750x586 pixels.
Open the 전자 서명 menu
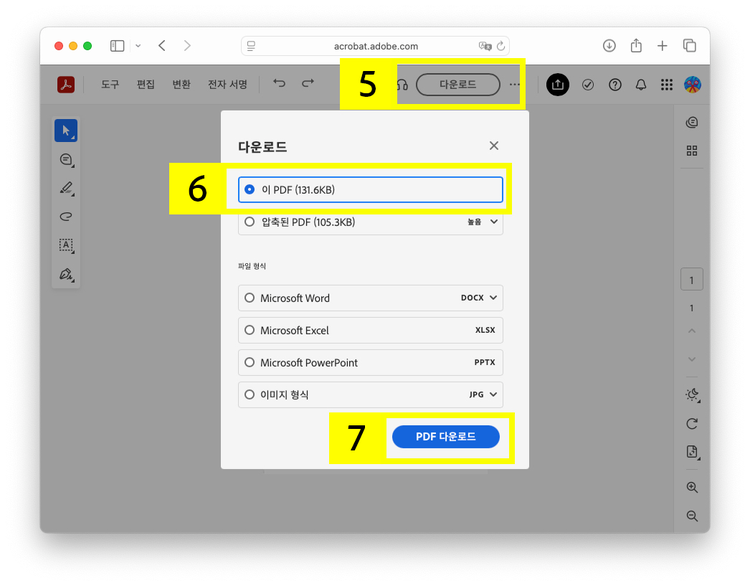[227, 85]
